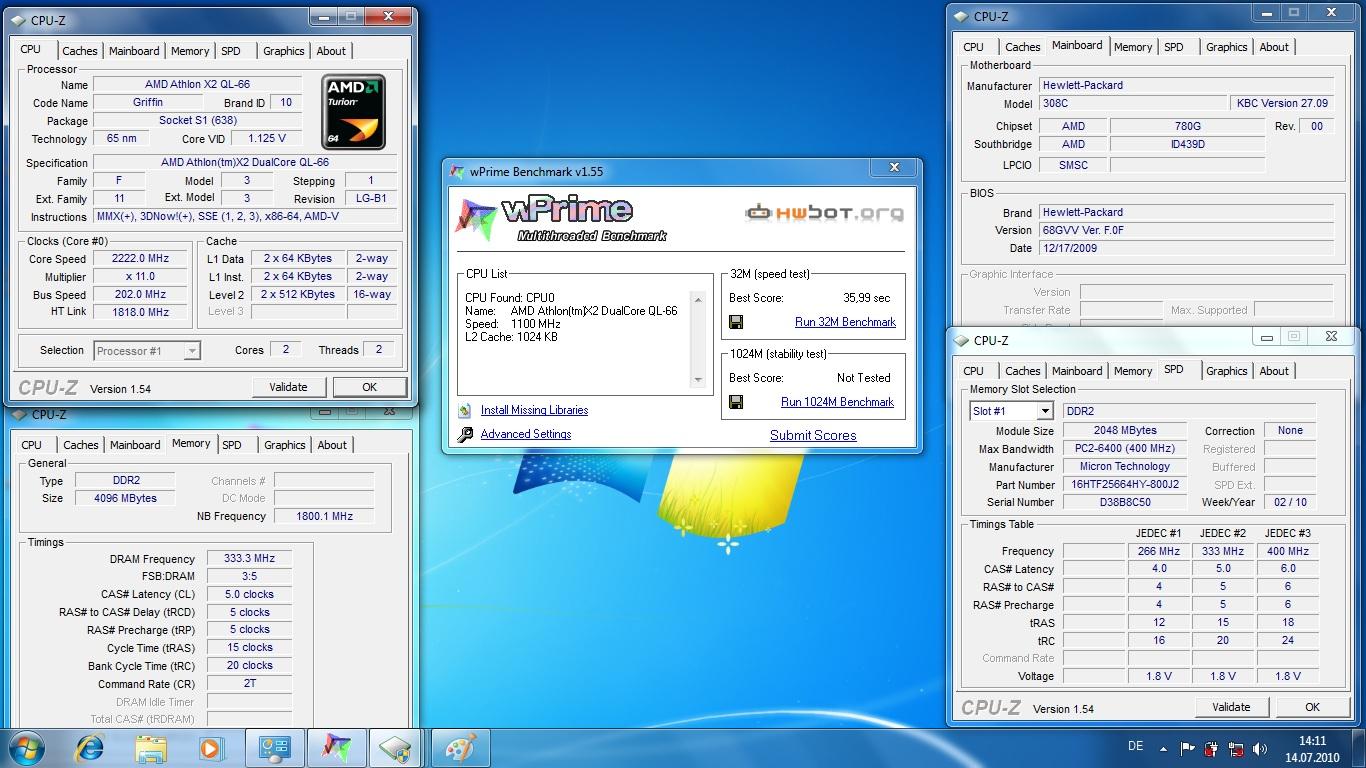The width and height of the screenshot is (1366, 768).
Task: Click Install Missing Libraries icon
Action: coord(465,410)
